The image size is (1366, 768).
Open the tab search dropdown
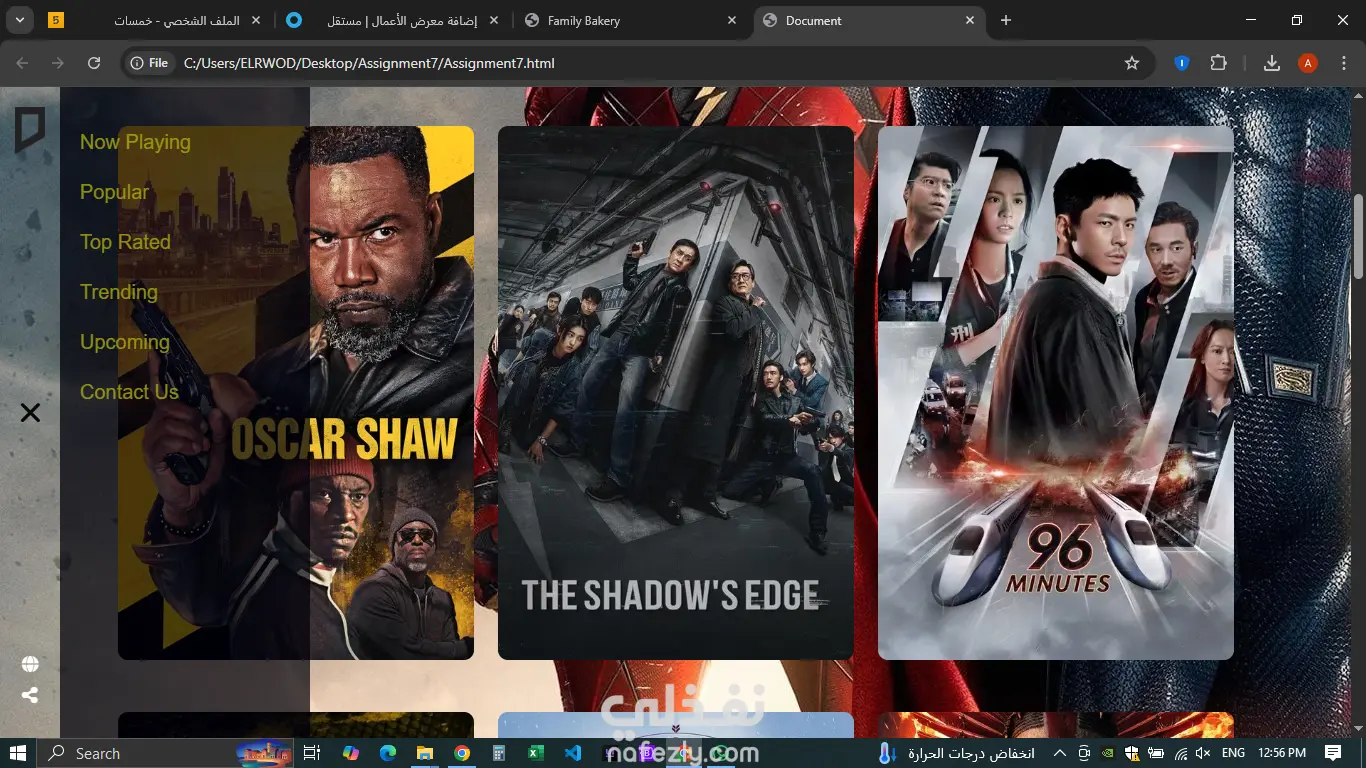pos(20,20)
